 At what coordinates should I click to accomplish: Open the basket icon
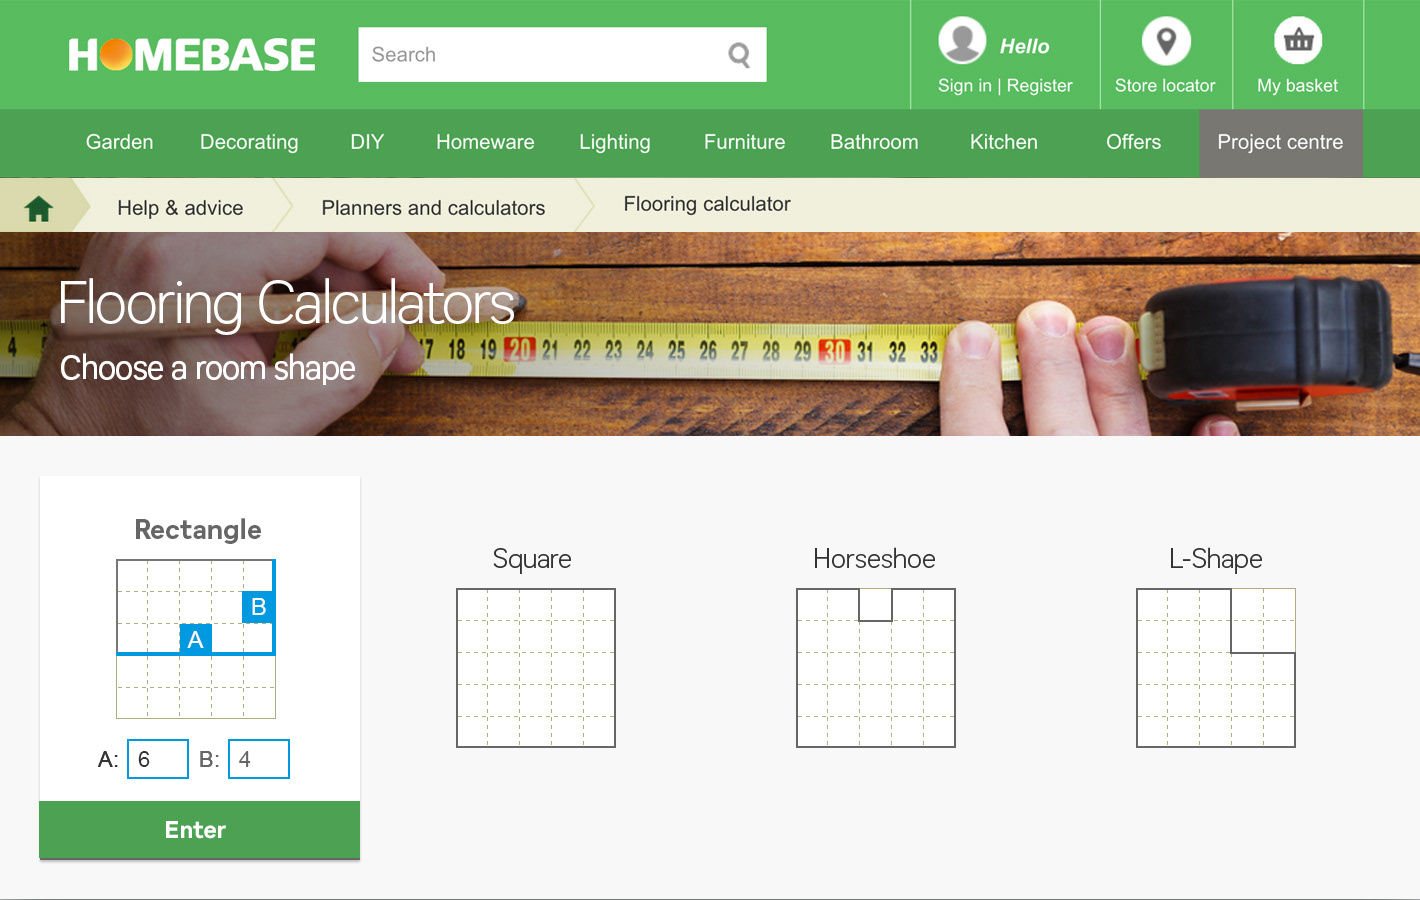[x=1298, y=41]
